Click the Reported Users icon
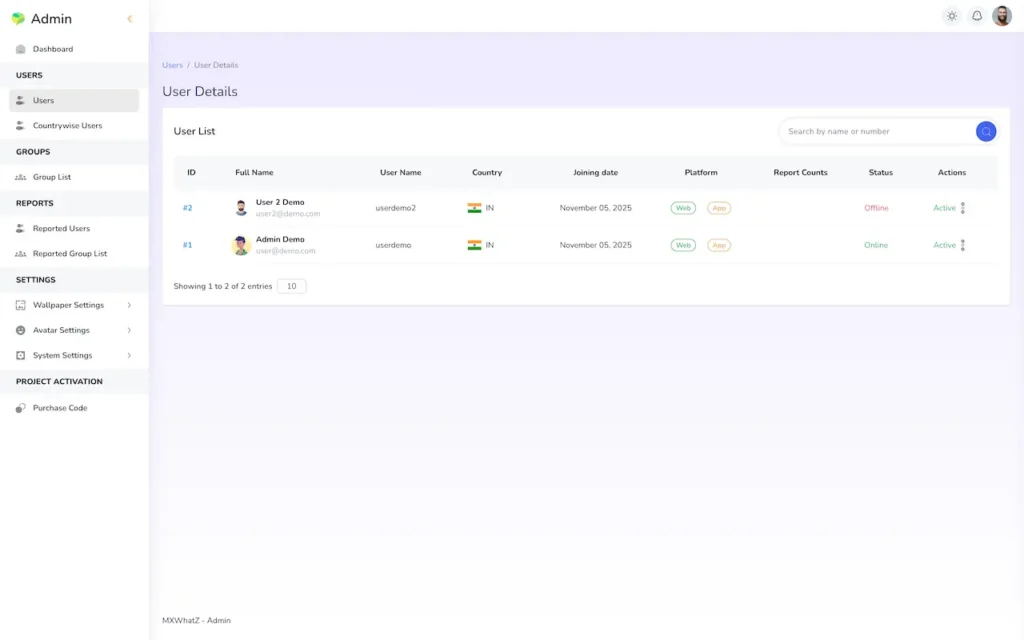Viewport: 1024px width, 640px height. pos(21,229)
